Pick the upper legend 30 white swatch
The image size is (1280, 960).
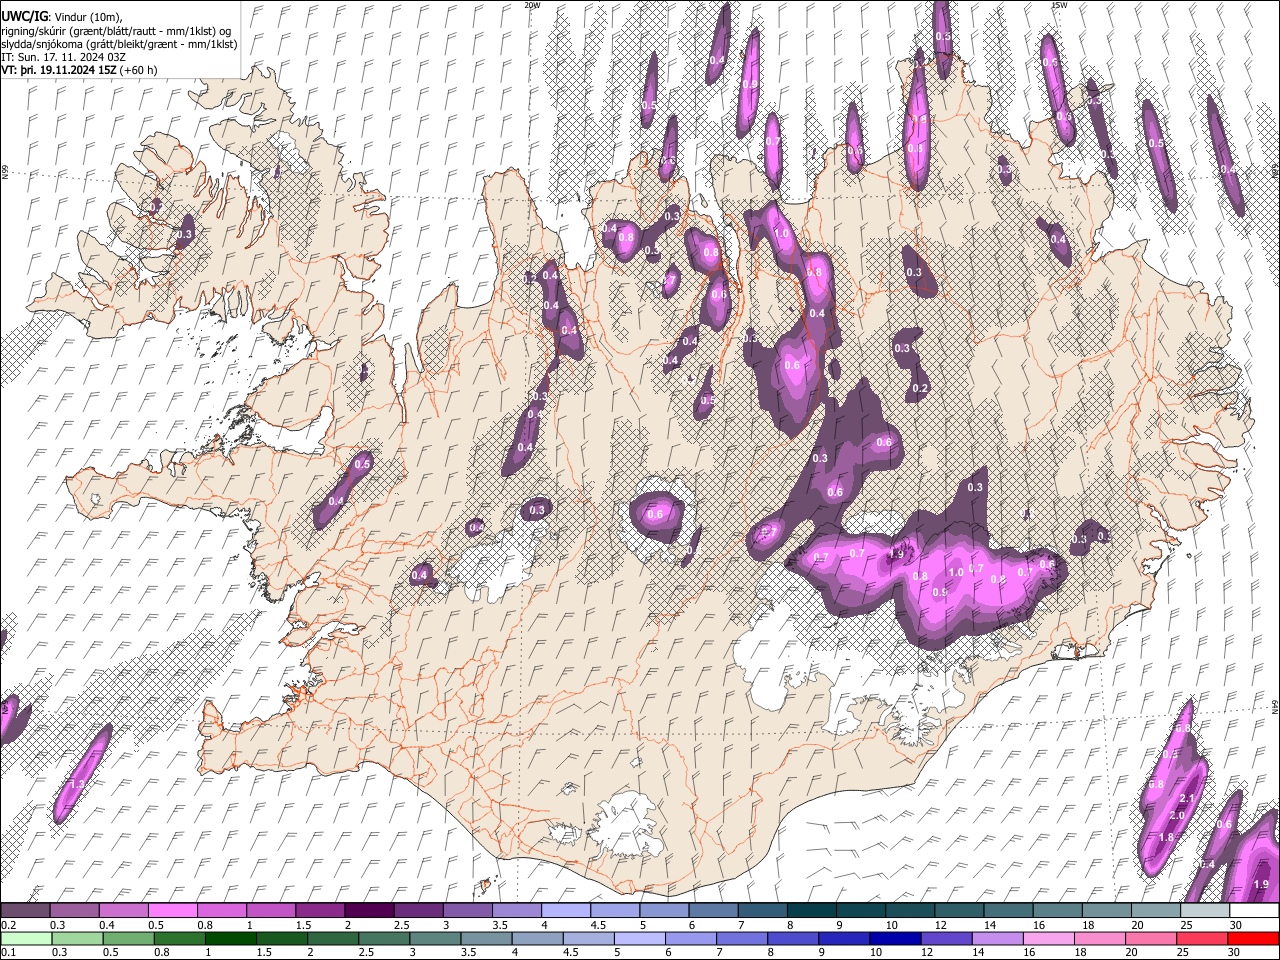pos(1255,910)
